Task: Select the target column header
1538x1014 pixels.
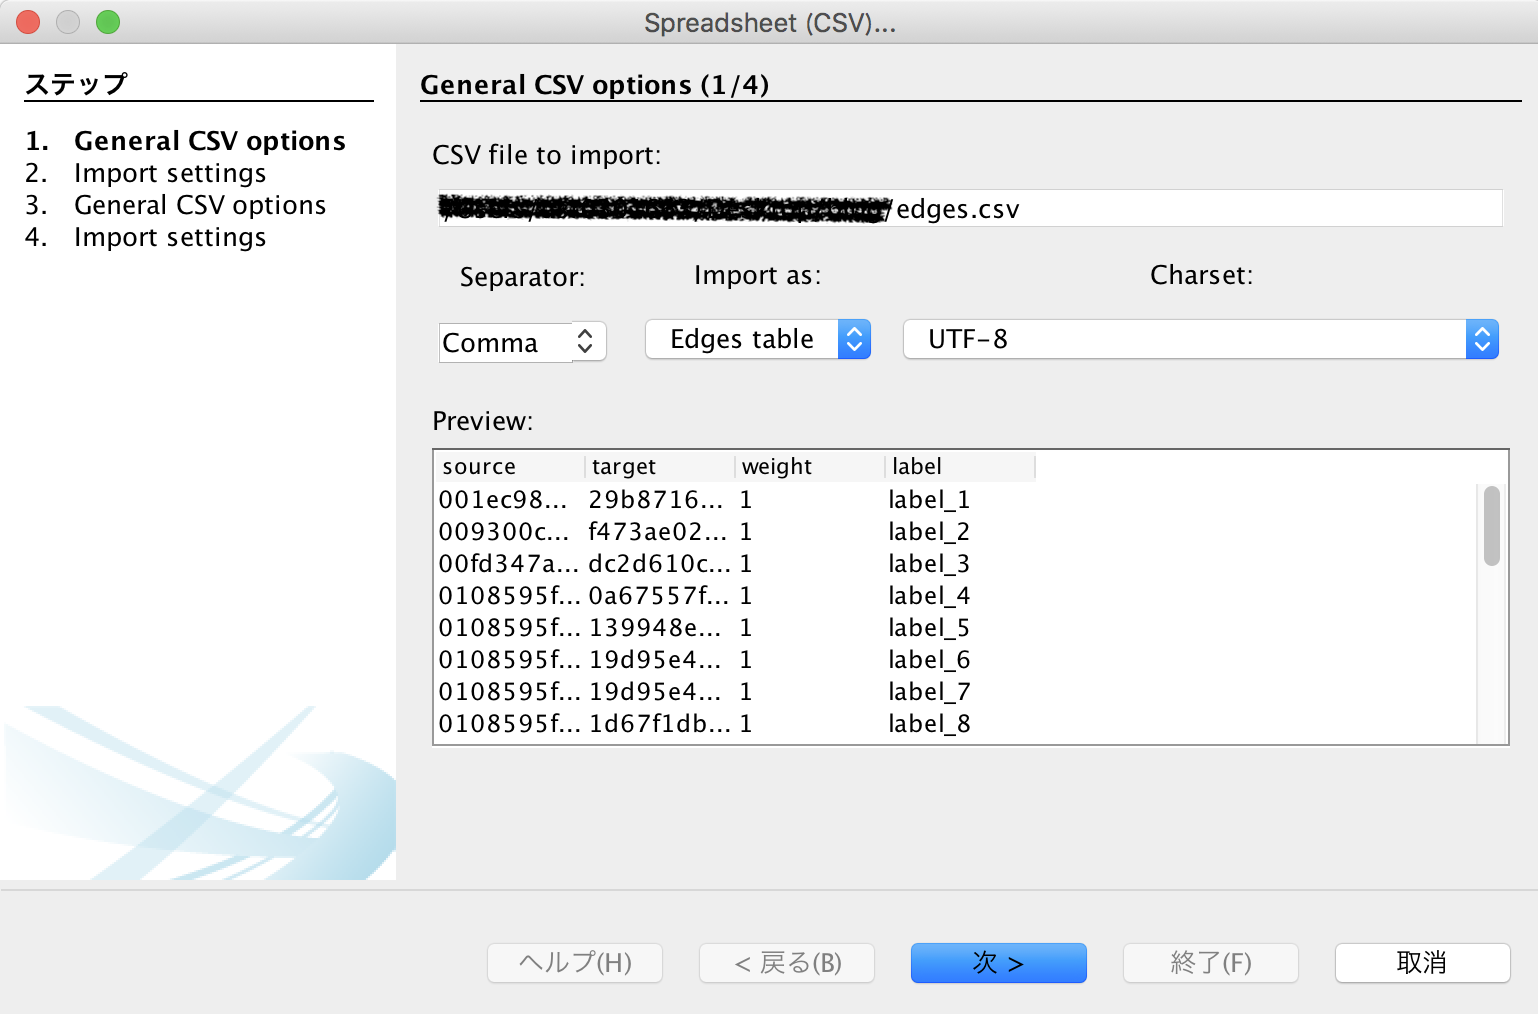Action: (x=660, y=467)
